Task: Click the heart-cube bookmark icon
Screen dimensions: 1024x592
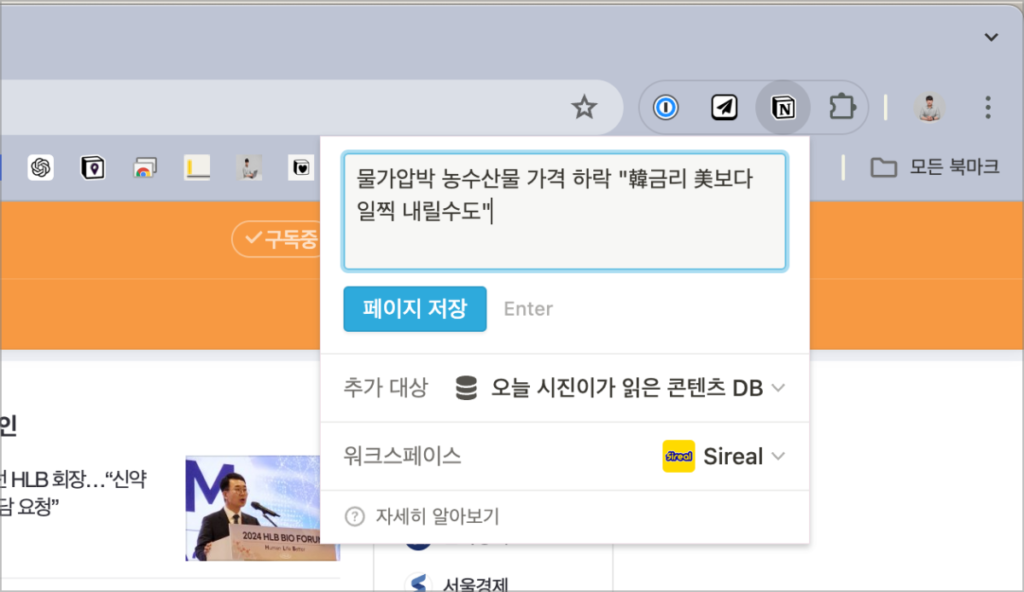Action: [298, 167]
